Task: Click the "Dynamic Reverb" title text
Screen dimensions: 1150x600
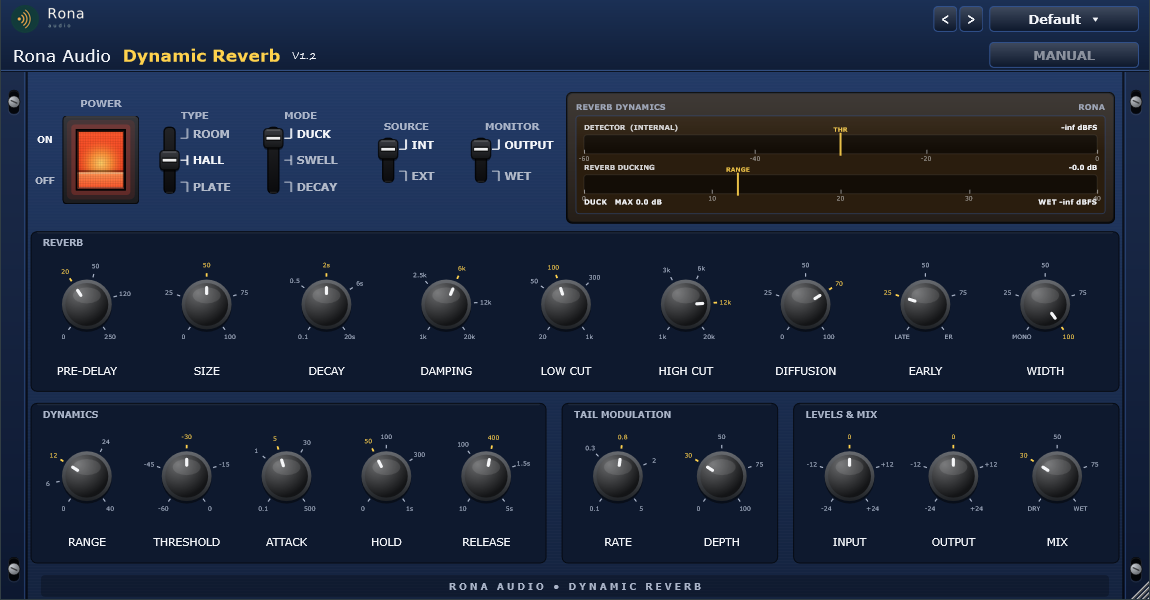Action: 202,56
